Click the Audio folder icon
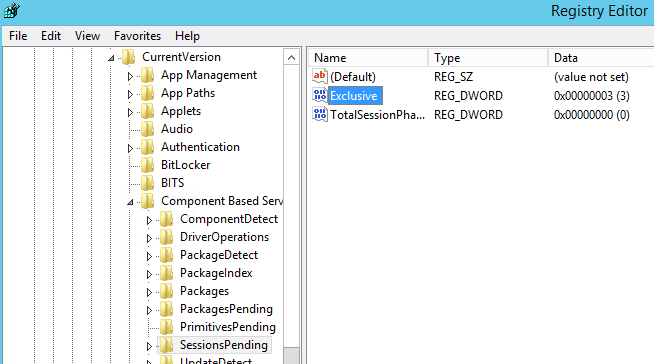This screenshot has height=364, width=654. click(147, 129)
